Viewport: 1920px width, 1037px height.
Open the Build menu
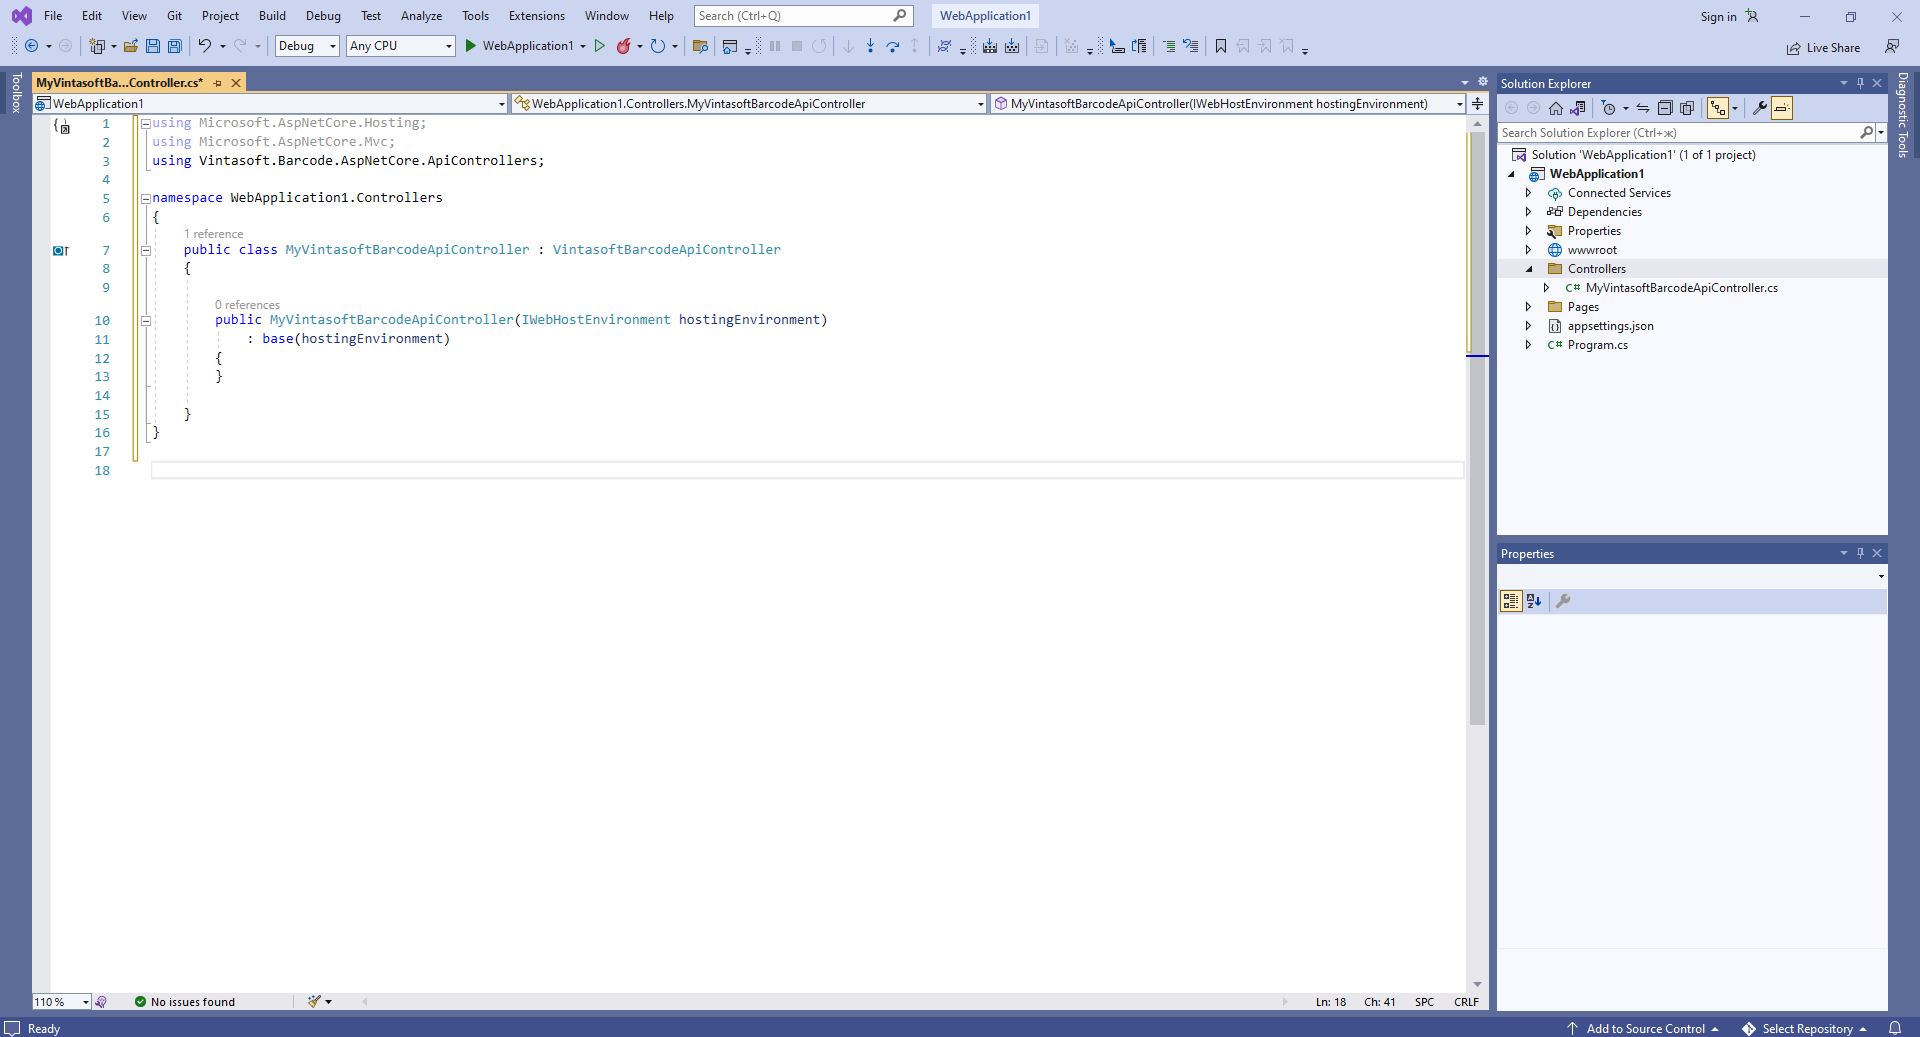(272, 16)
